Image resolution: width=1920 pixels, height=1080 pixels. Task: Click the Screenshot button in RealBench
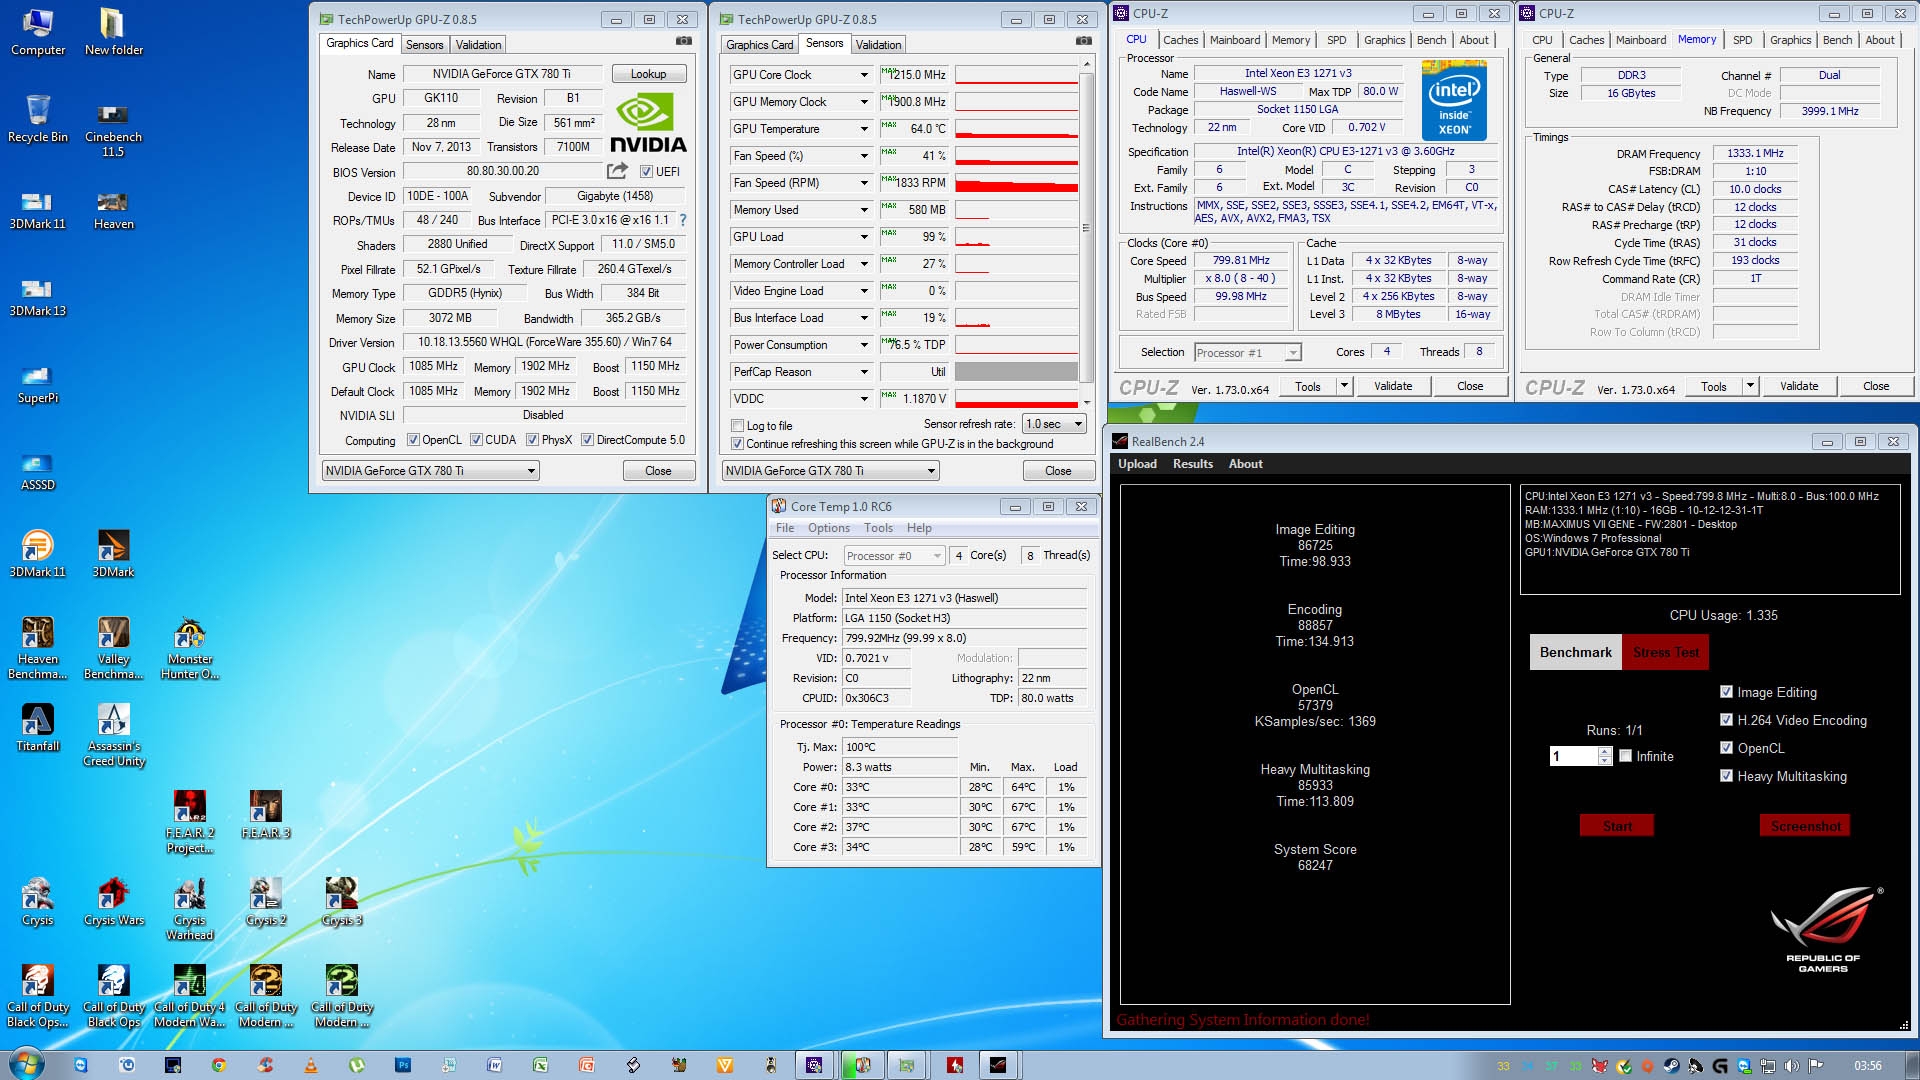[x=1805, y=826]
